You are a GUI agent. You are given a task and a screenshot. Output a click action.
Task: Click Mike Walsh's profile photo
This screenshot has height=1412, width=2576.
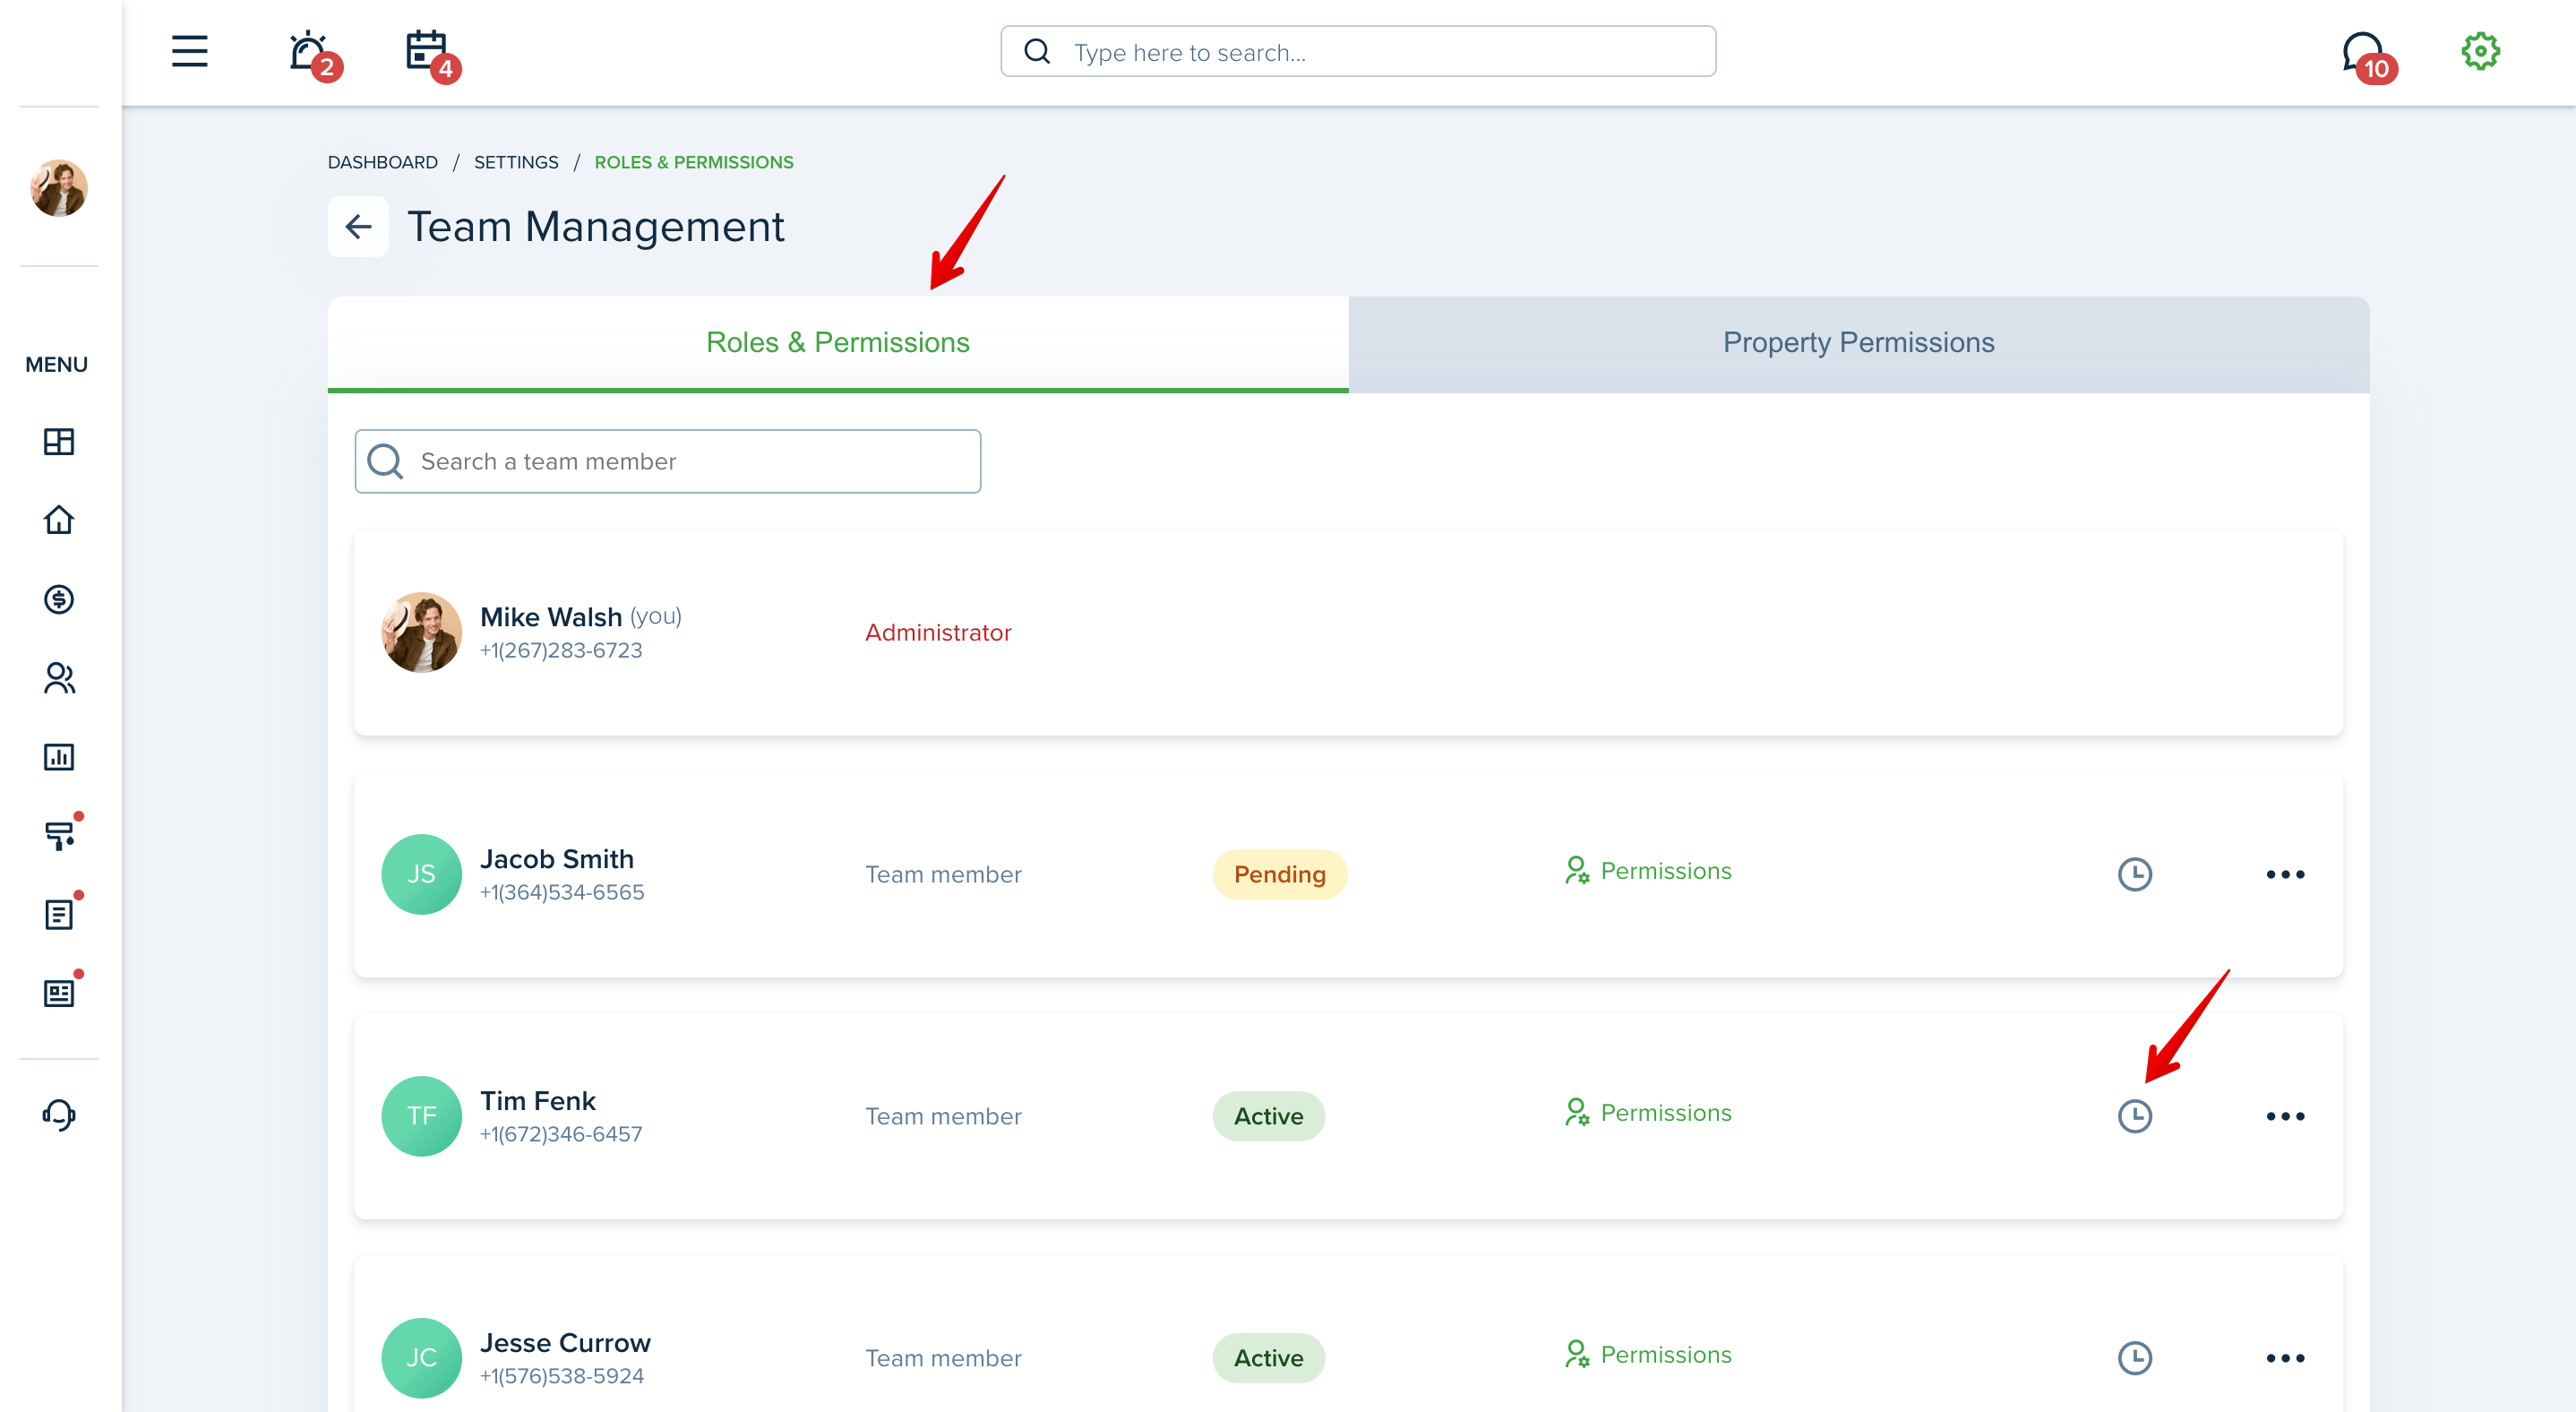tap(421, 632)
